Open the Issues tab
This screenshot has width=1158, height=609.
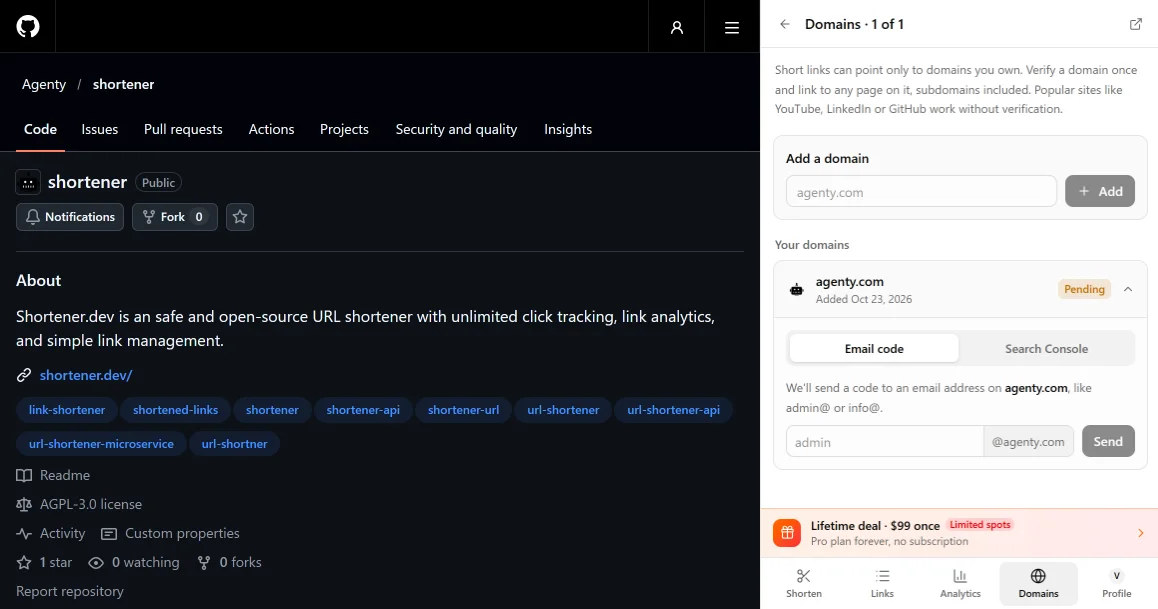100,129
